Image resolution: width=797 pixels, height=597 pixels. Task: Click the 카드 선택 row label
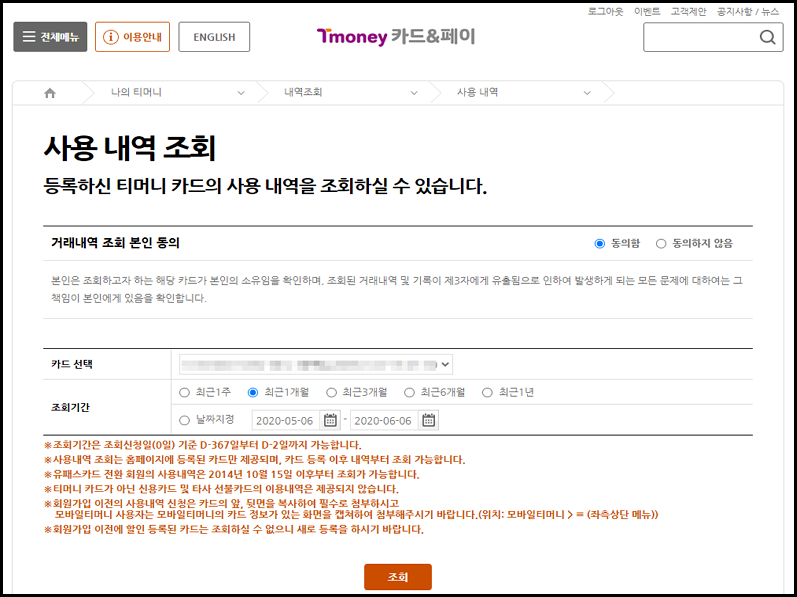72,364
